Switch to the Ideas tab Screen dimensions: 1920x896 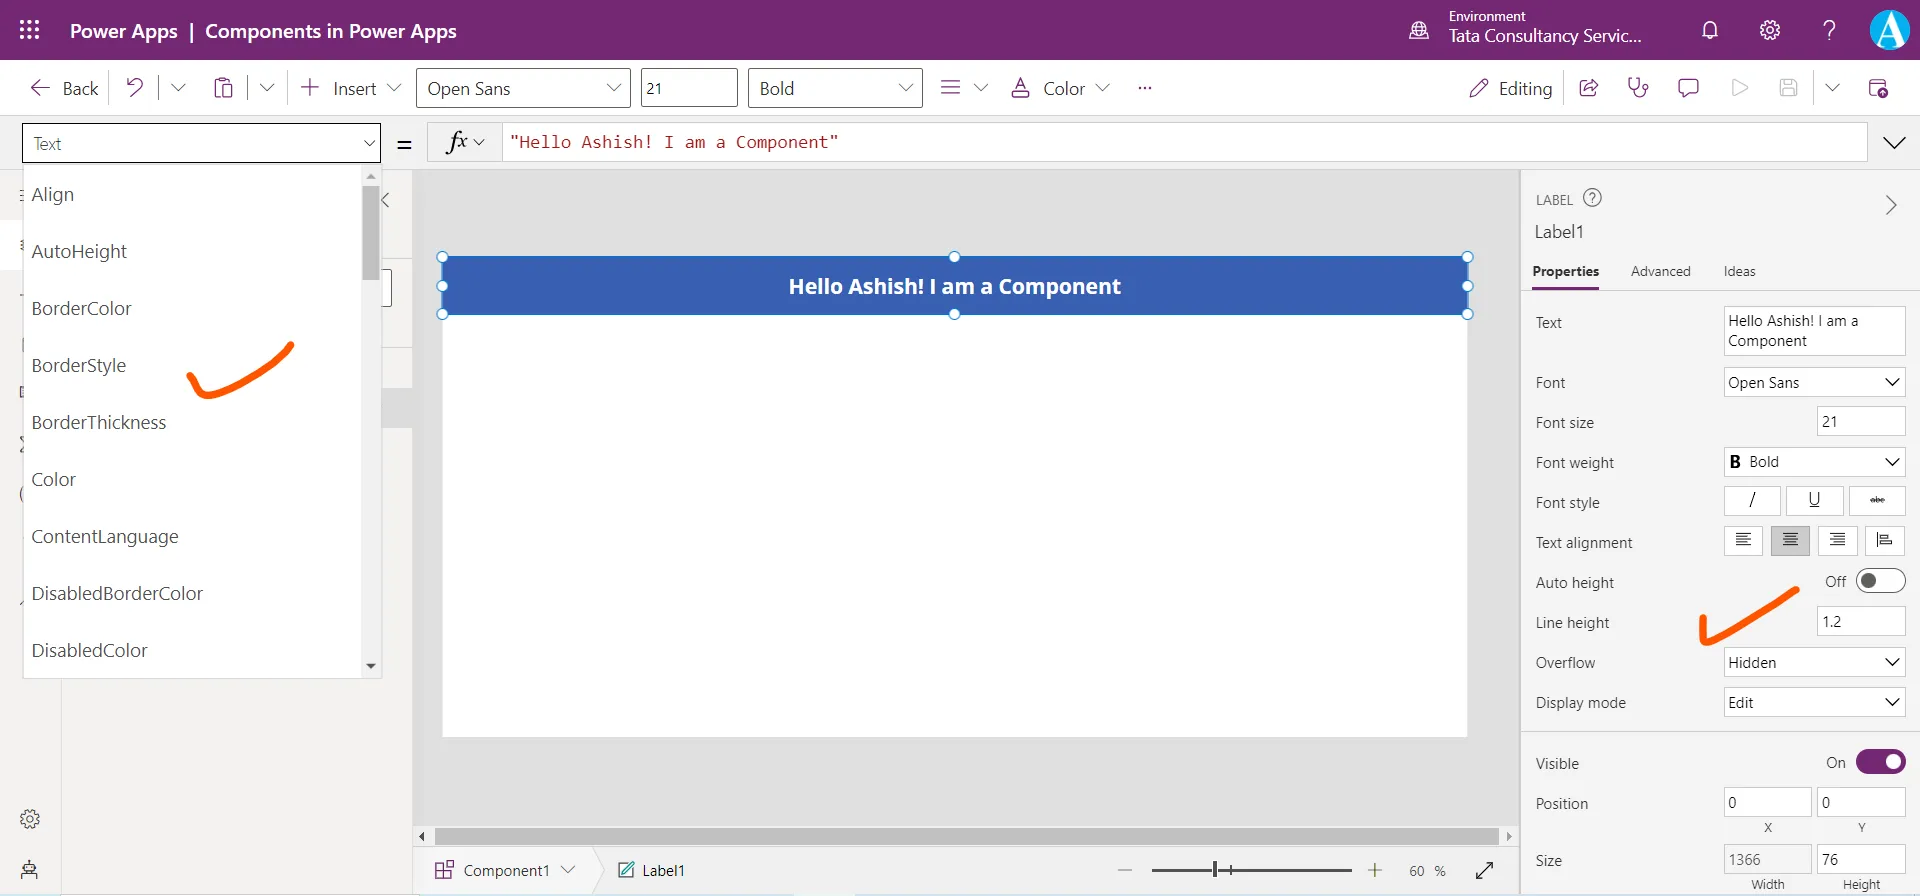1739,271
